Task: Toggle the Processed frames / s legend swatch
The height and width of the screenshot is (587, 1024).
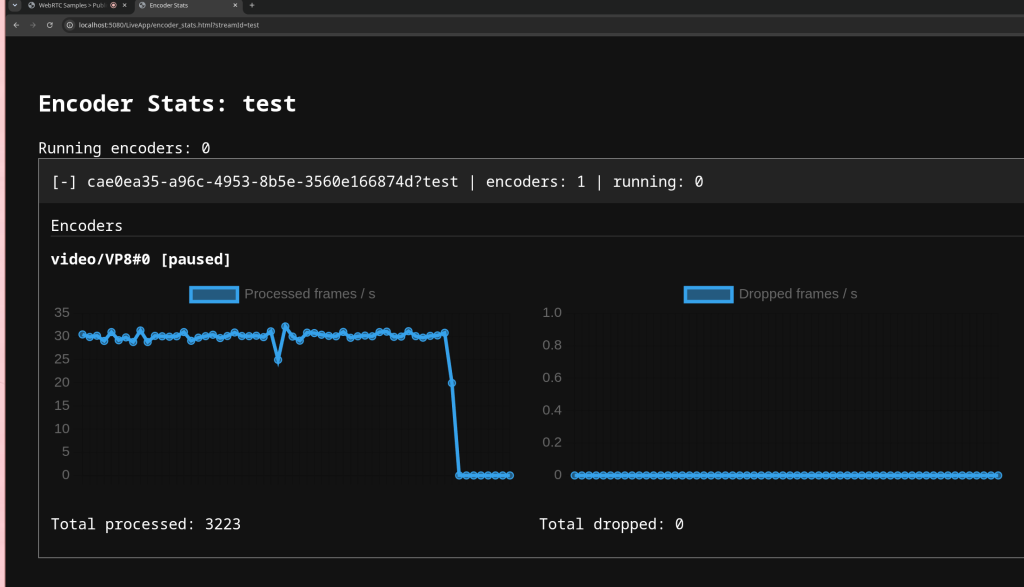Action: (x=214, y=294)
